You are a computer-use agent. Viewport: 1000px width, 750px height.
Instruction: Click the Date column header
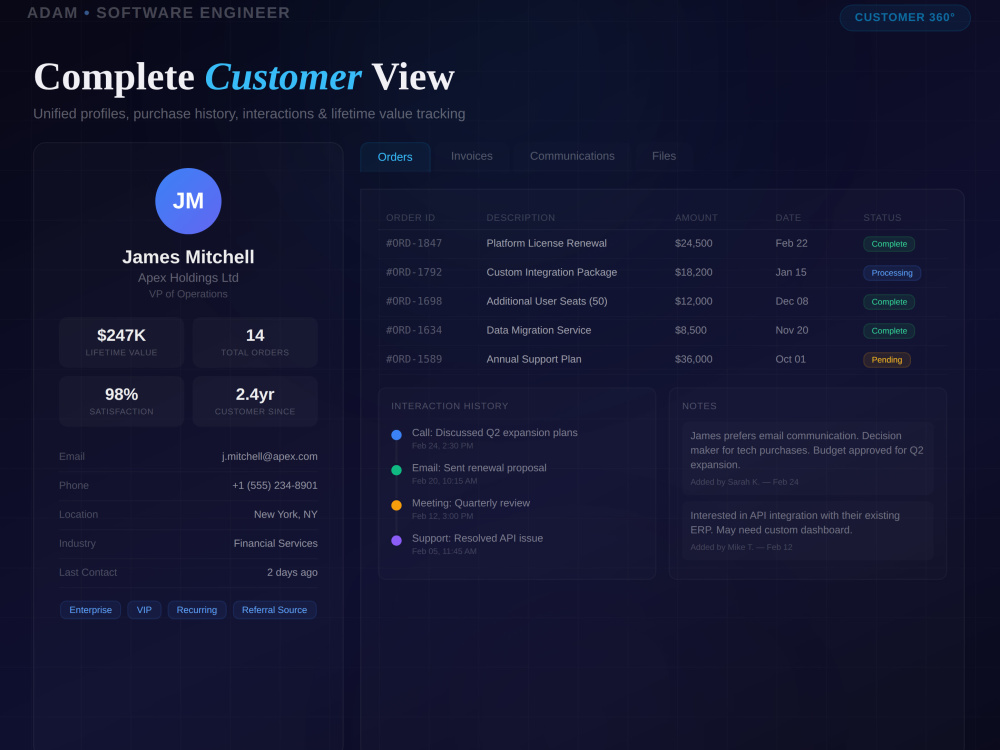tap(788, 217)
